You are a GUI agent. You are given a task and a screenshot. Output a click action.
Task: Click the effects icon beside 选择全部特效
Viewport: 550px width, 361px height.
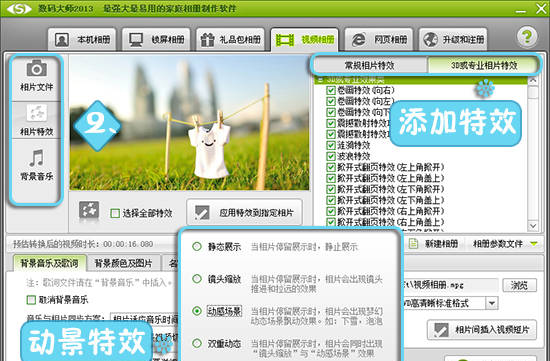pyautogui.click(x=89, y=211)
